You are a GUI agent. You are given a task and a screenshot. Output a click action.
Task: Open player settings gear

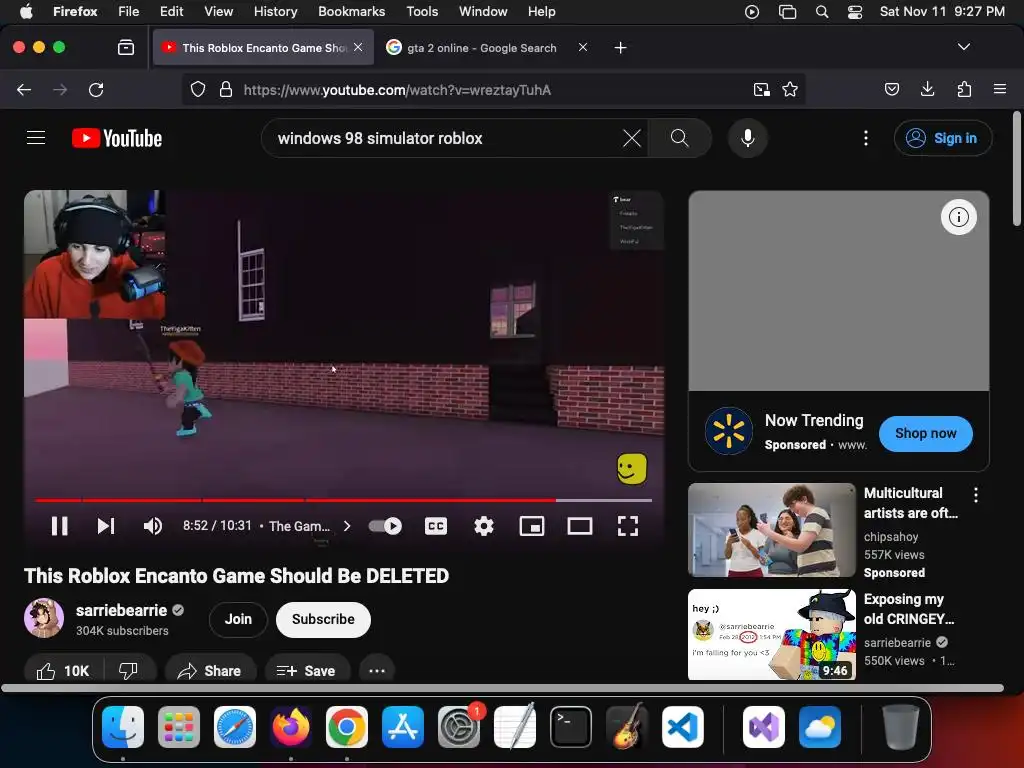(x=483, y=526)
